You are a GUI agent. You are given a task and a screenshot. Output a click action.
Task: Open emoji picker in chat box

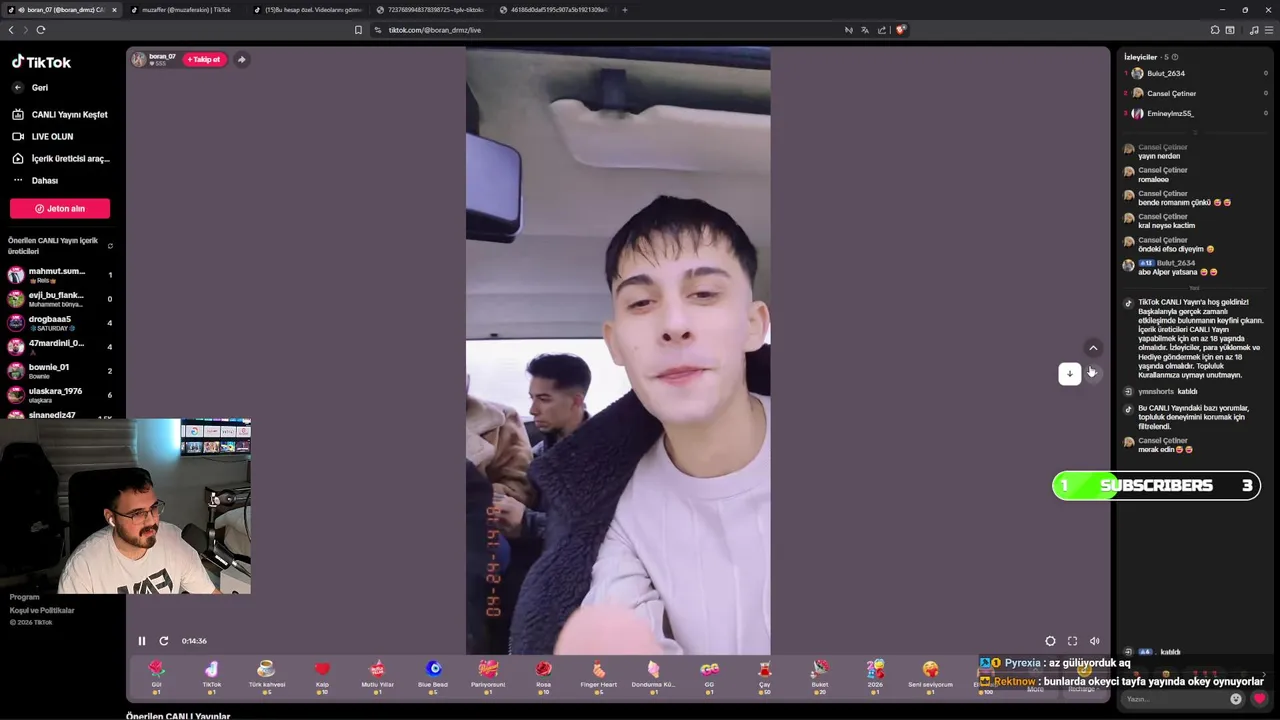[x=1236, y=699]
